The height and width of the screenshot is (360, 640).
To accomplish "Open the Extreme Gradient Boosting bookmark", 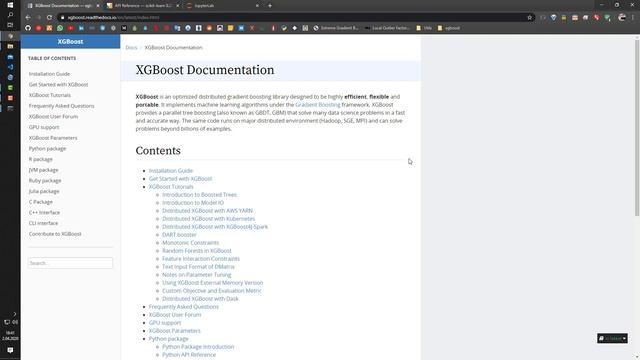I will point(336,28).
